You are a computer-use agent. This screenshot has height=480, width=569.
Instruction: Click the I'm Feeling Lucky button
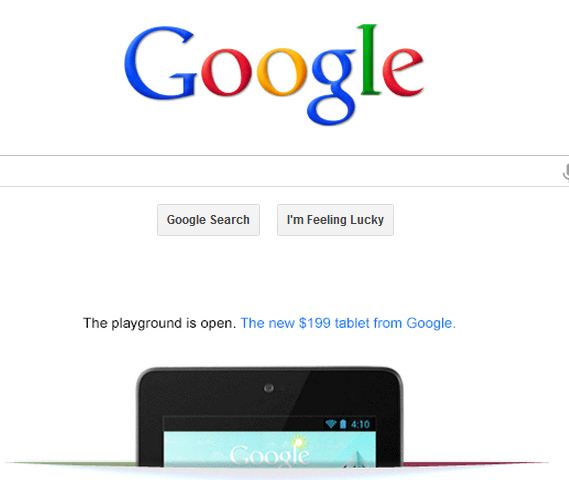coord(335,220)
